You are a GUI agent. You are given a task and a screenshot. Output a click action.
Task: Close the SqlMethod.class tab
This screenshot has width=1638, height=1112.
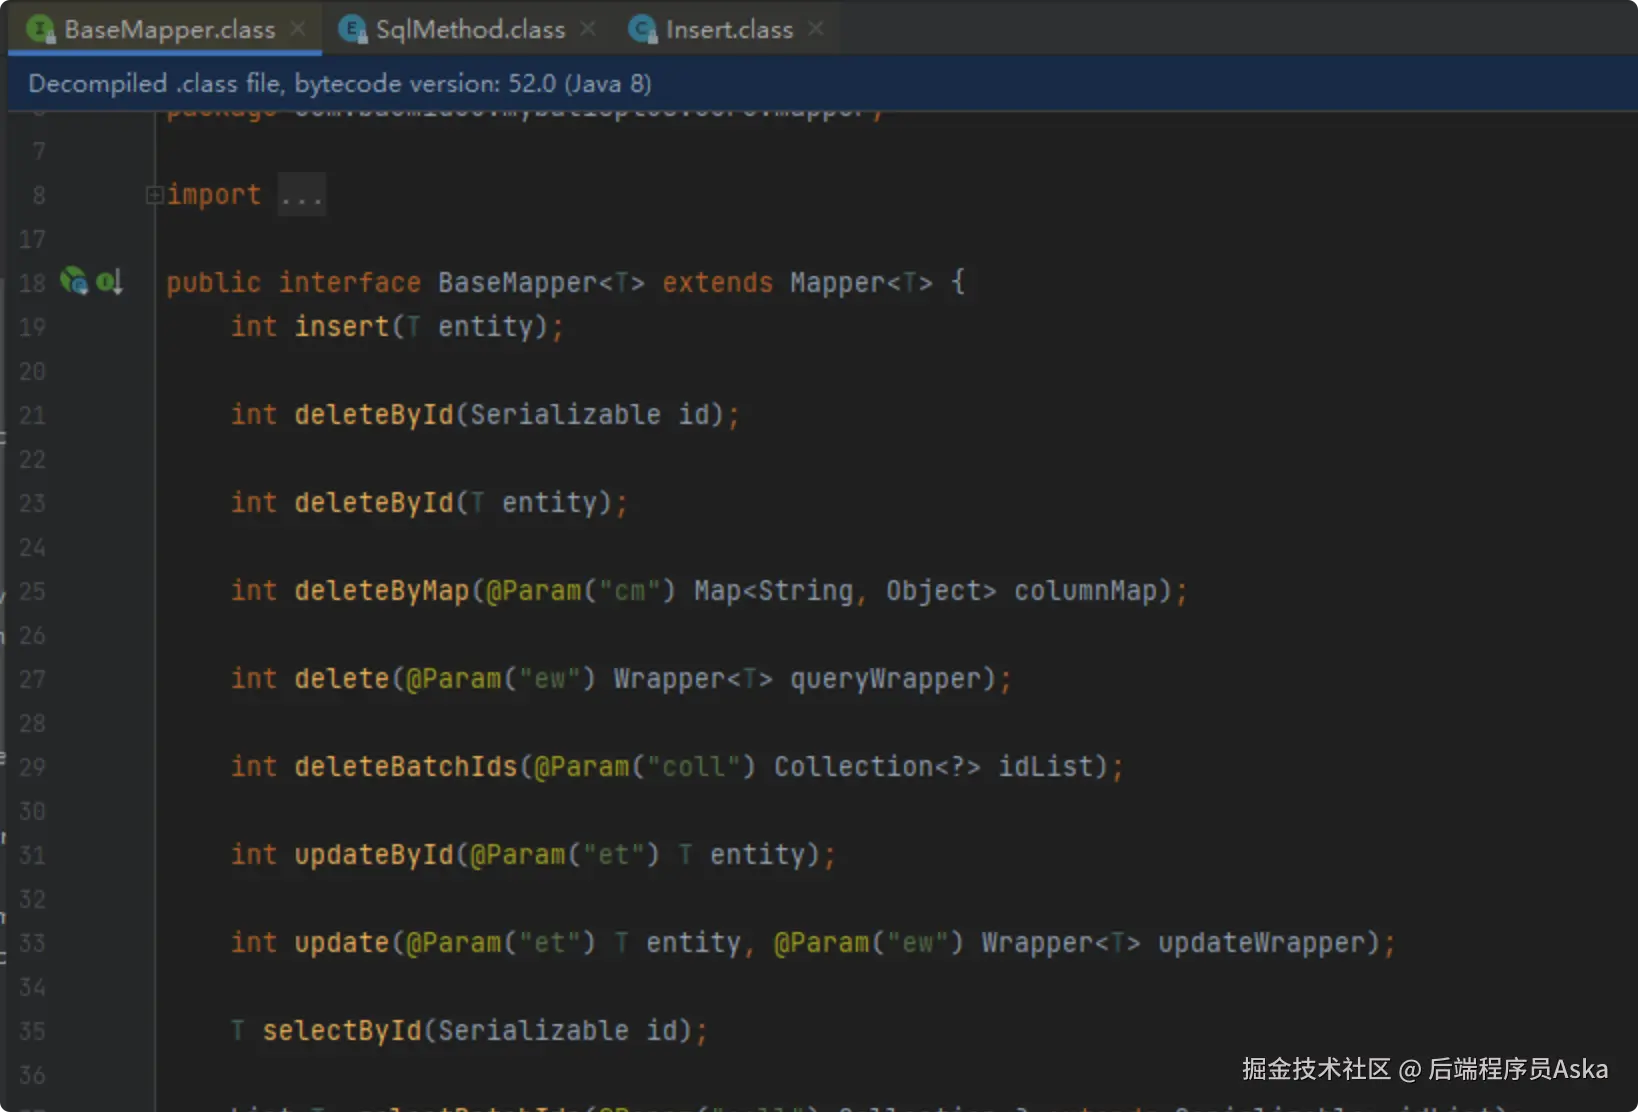click(x=588, y=29)
